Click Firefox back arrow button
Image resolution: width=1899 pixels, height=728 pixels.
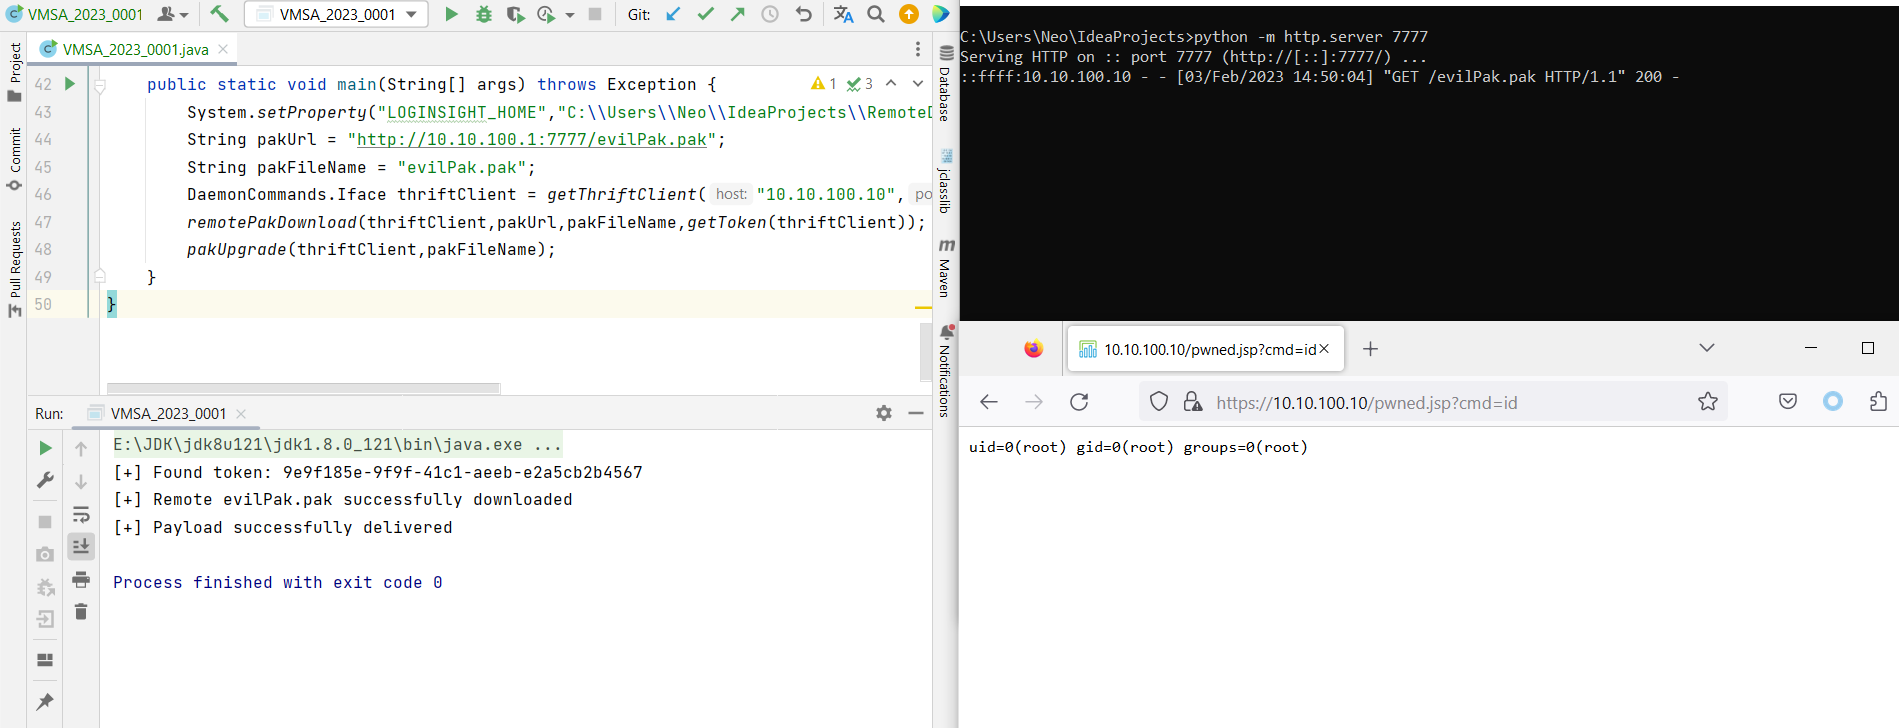pos(989,402)
